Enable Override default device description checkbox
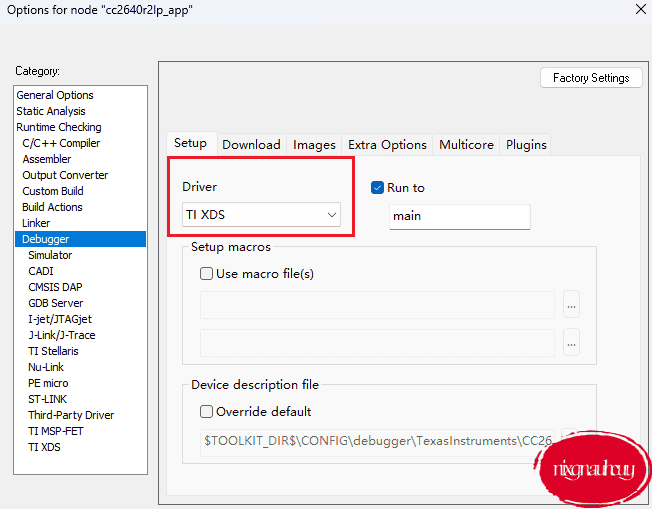Viewport: 652px width, 509px height. click(x=207, y=411)
